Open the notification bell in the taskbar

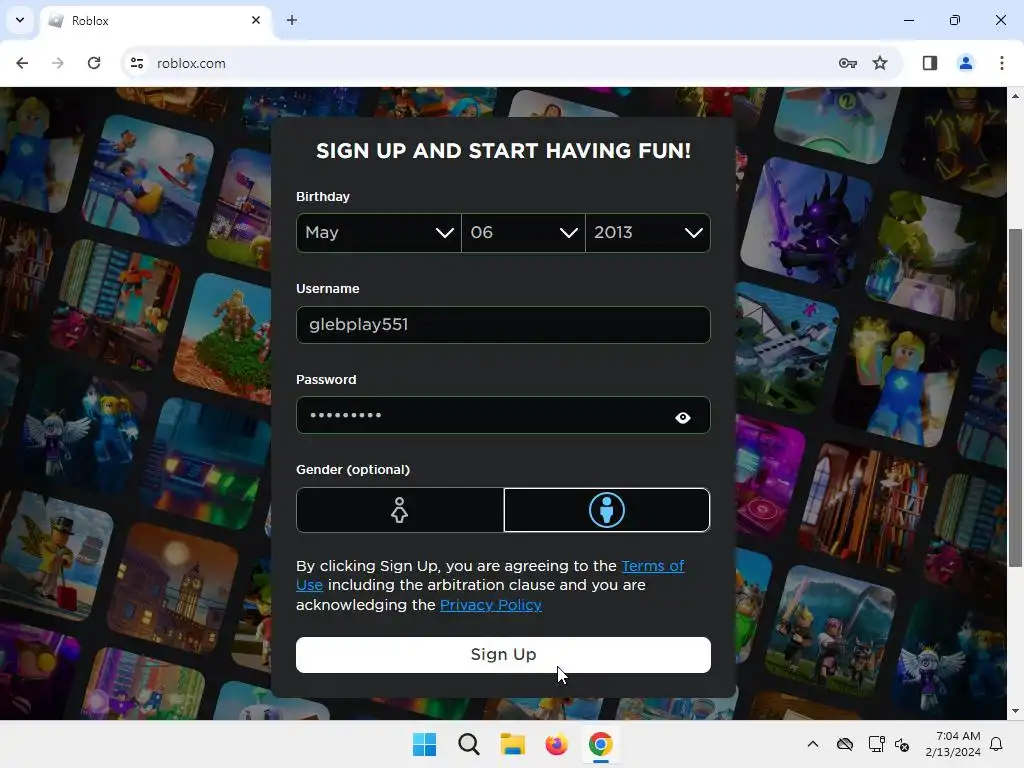[996, 744]
